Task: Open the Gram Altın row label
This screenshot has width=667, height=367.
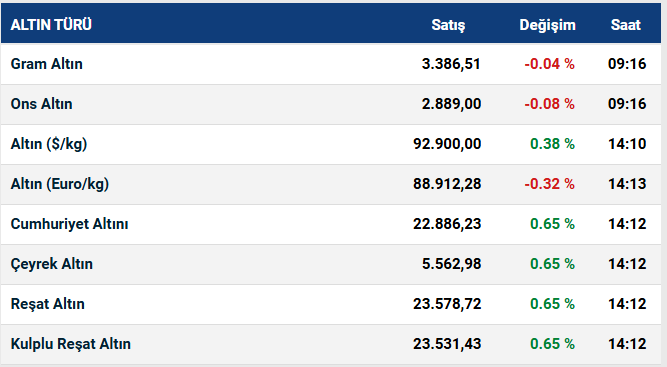Action: point(46,64)
